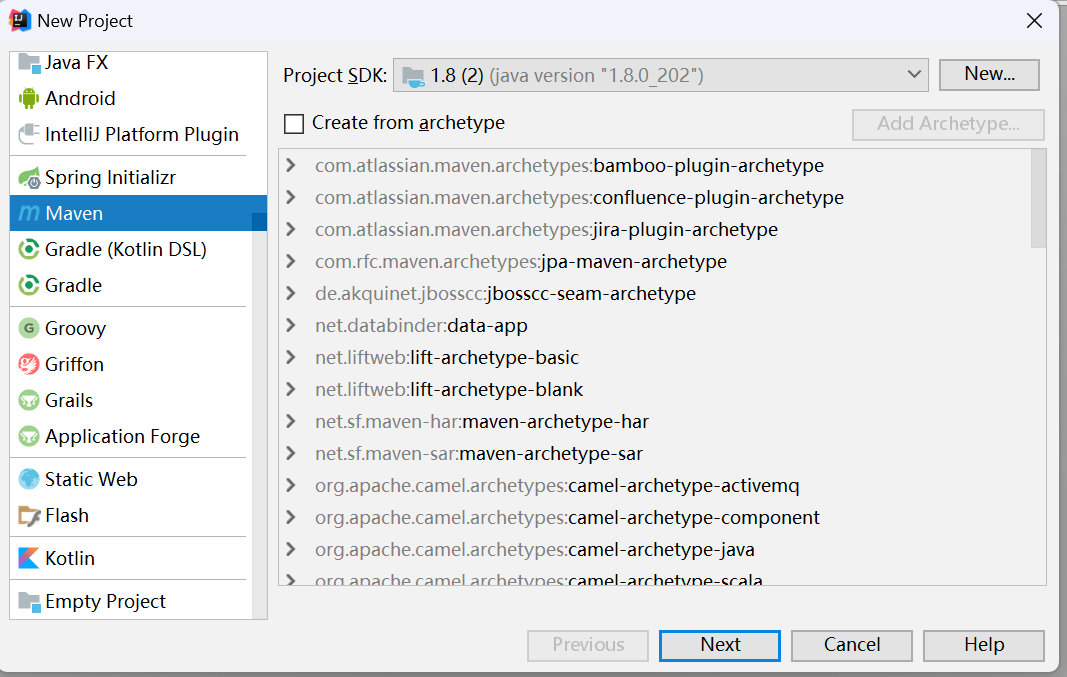The image size is (1067, 677).
Task: Expand net.databinder data-app node
Action: click(x=291, y=325)
